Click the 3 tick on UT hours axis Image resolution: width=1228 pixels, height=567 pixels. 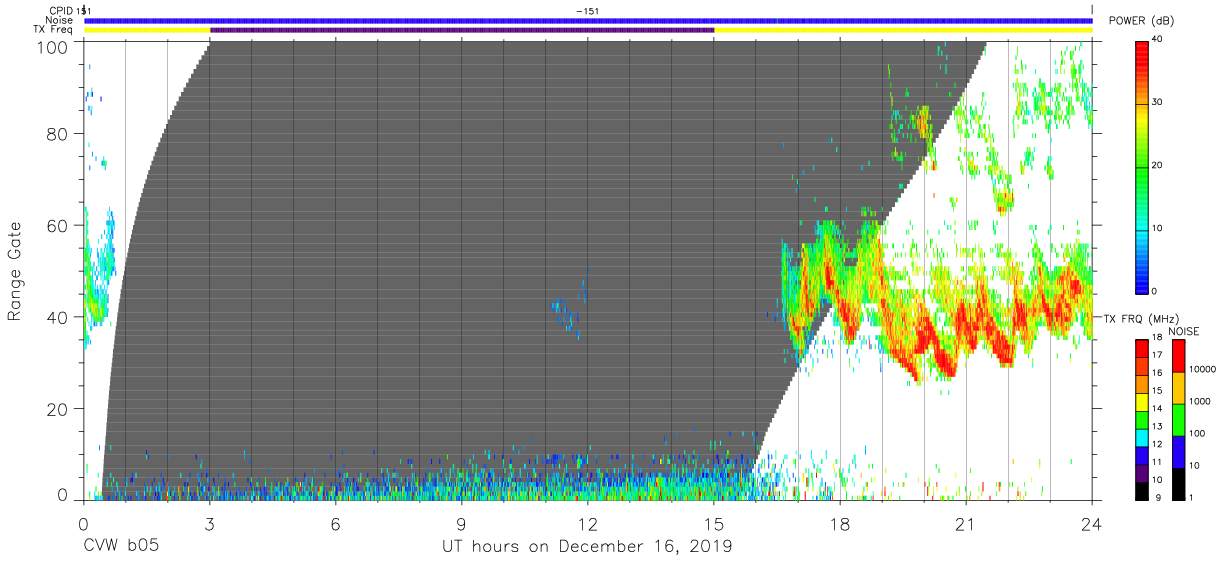click(x=209, y=523)
